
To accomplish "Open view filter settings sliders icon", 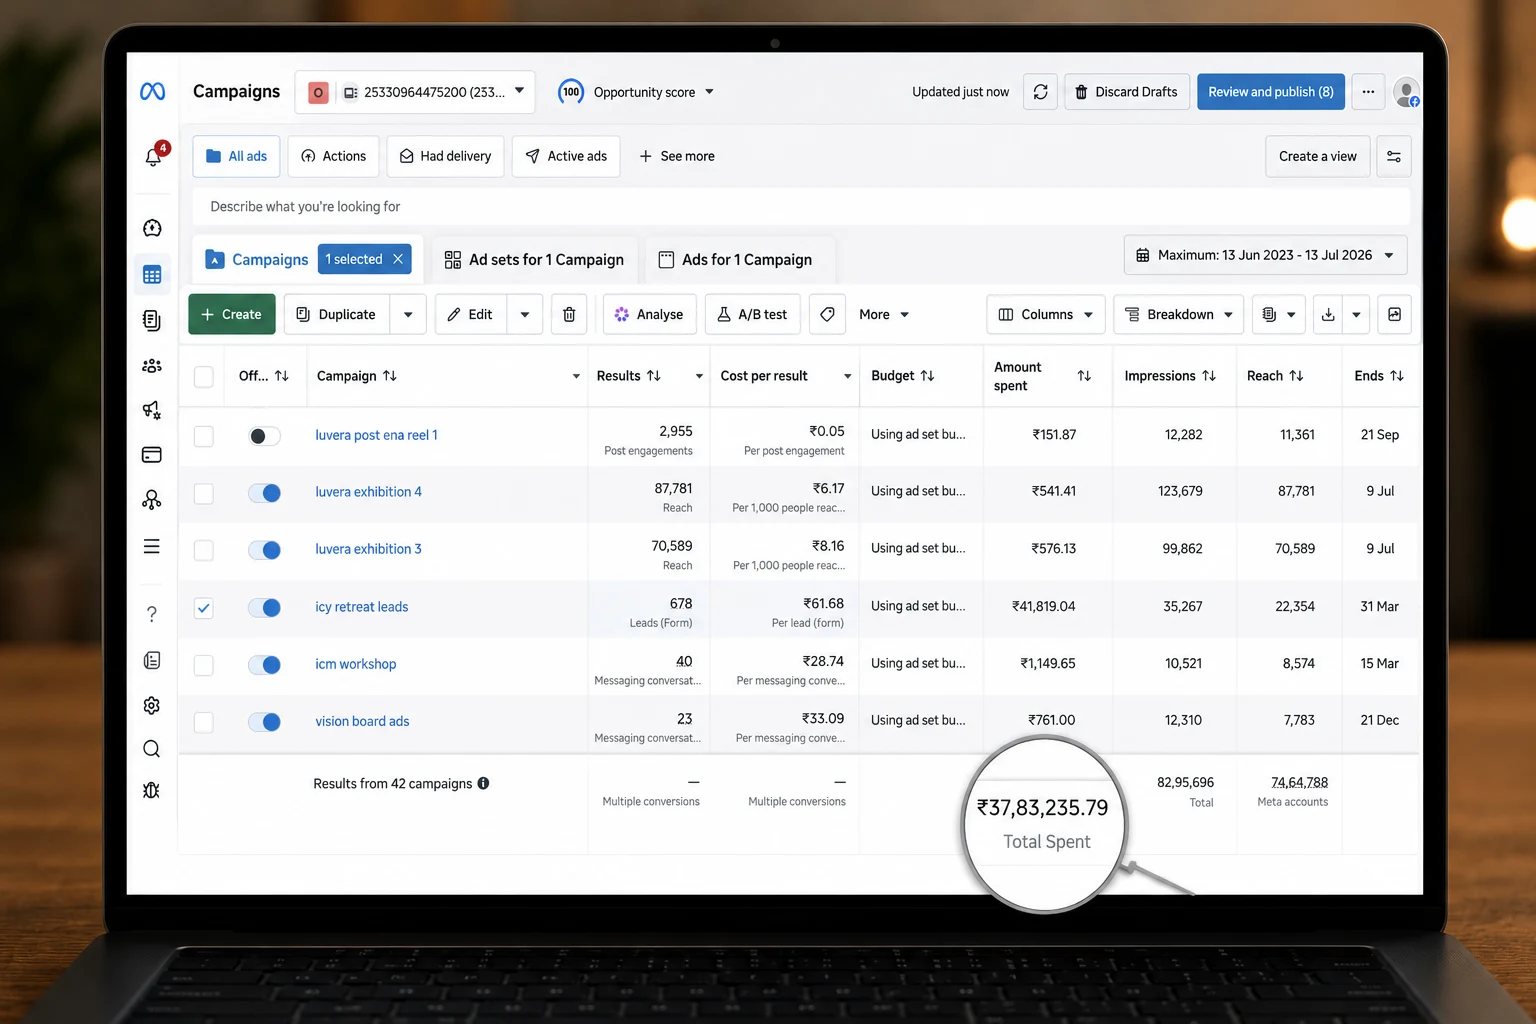I will tap(1394, 157).
